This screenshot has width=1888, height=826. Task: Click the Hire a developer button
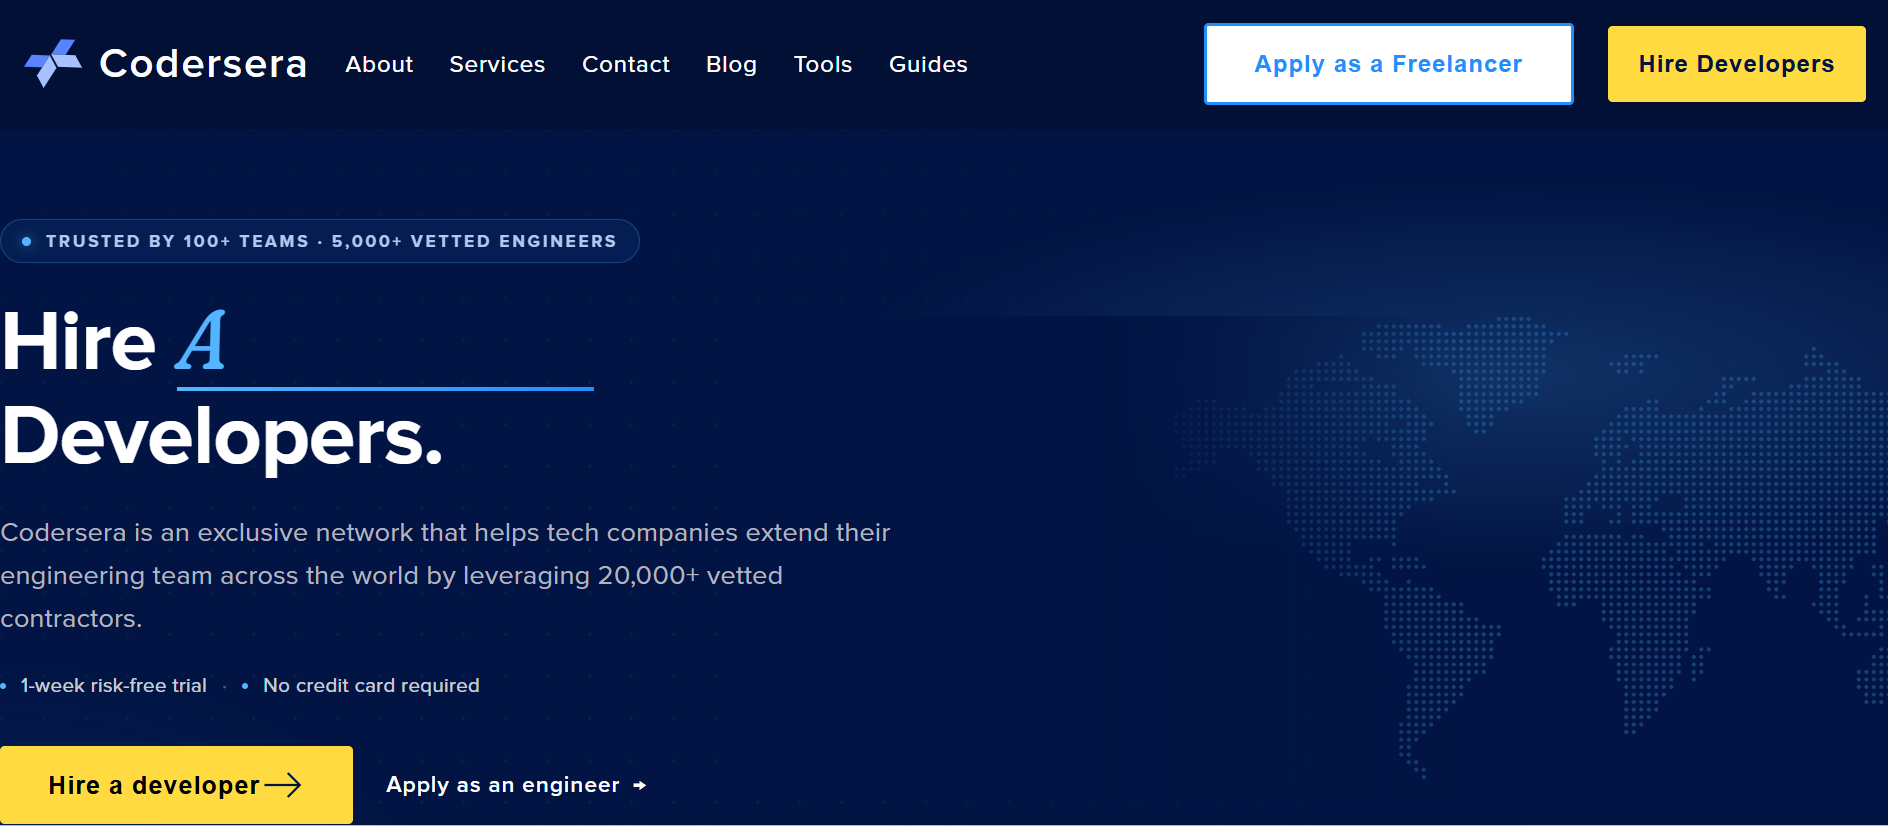[x=176, y=785]
